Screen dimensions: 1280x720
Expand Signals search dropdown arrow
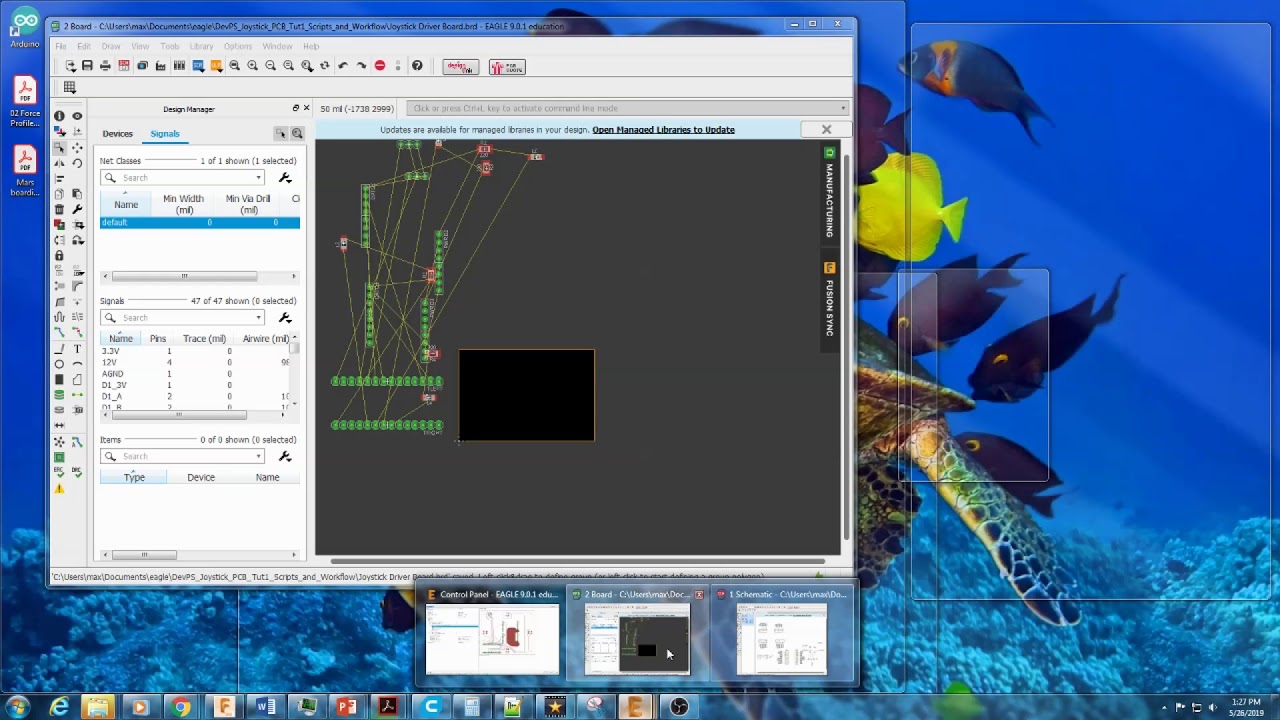pyautogui.click(x=258, y=318)
